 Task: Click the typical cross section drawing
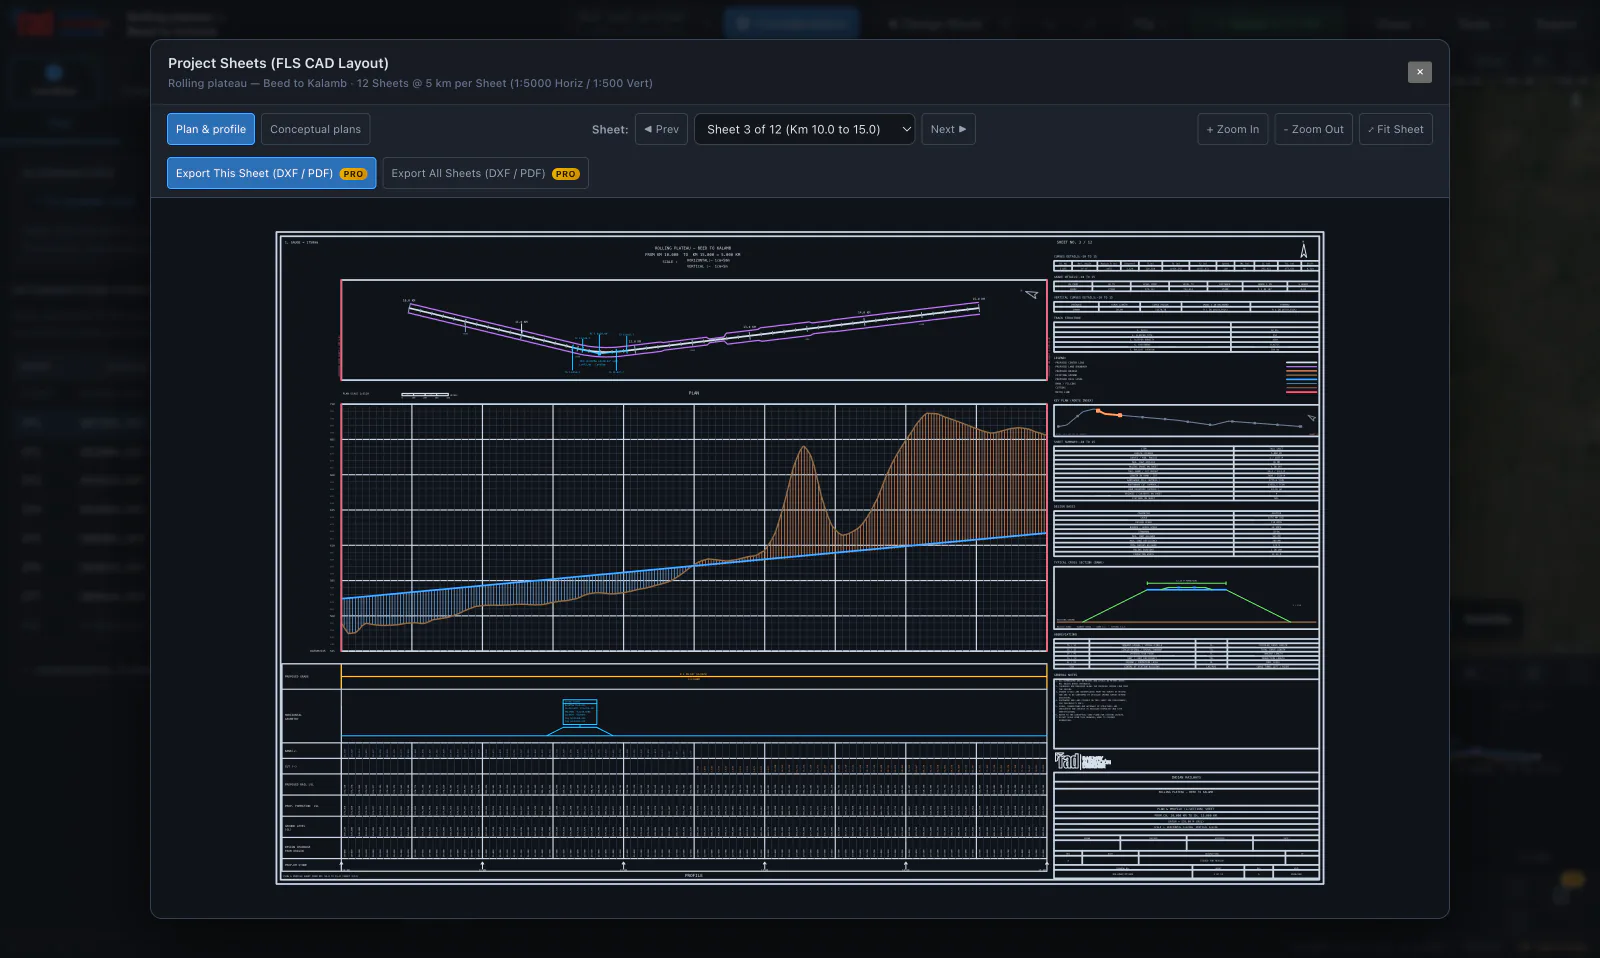click(1186, 597)
